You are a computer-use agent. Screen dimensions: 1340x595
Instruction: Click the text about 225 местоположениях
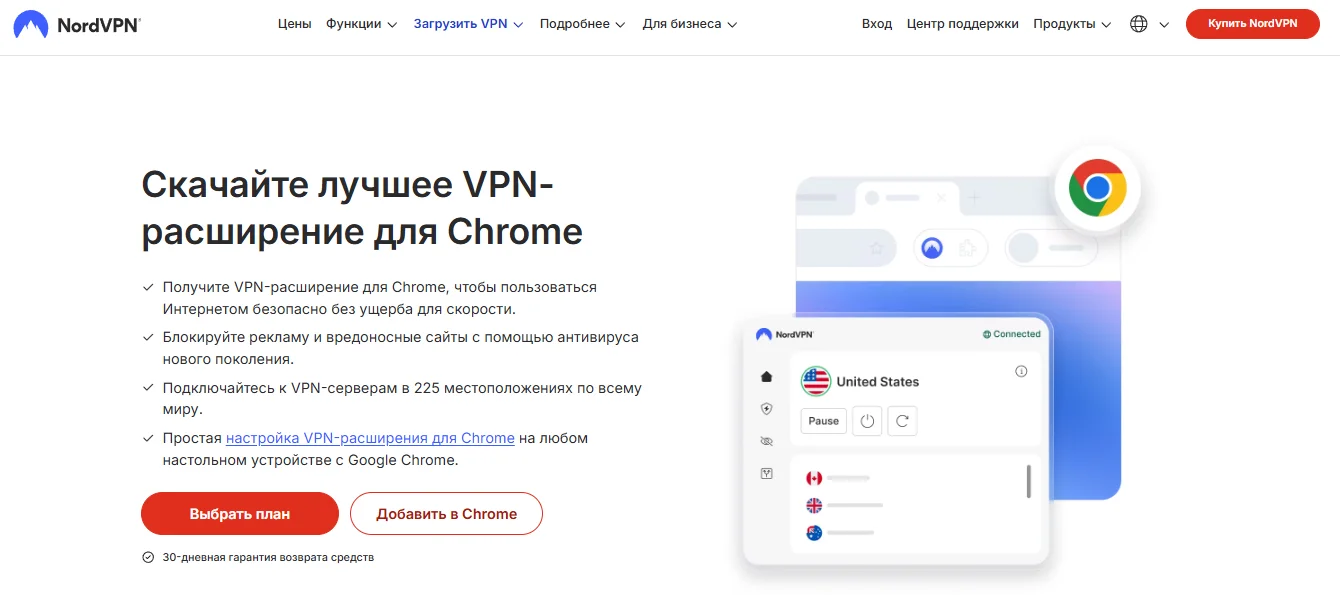coord(402,398)
